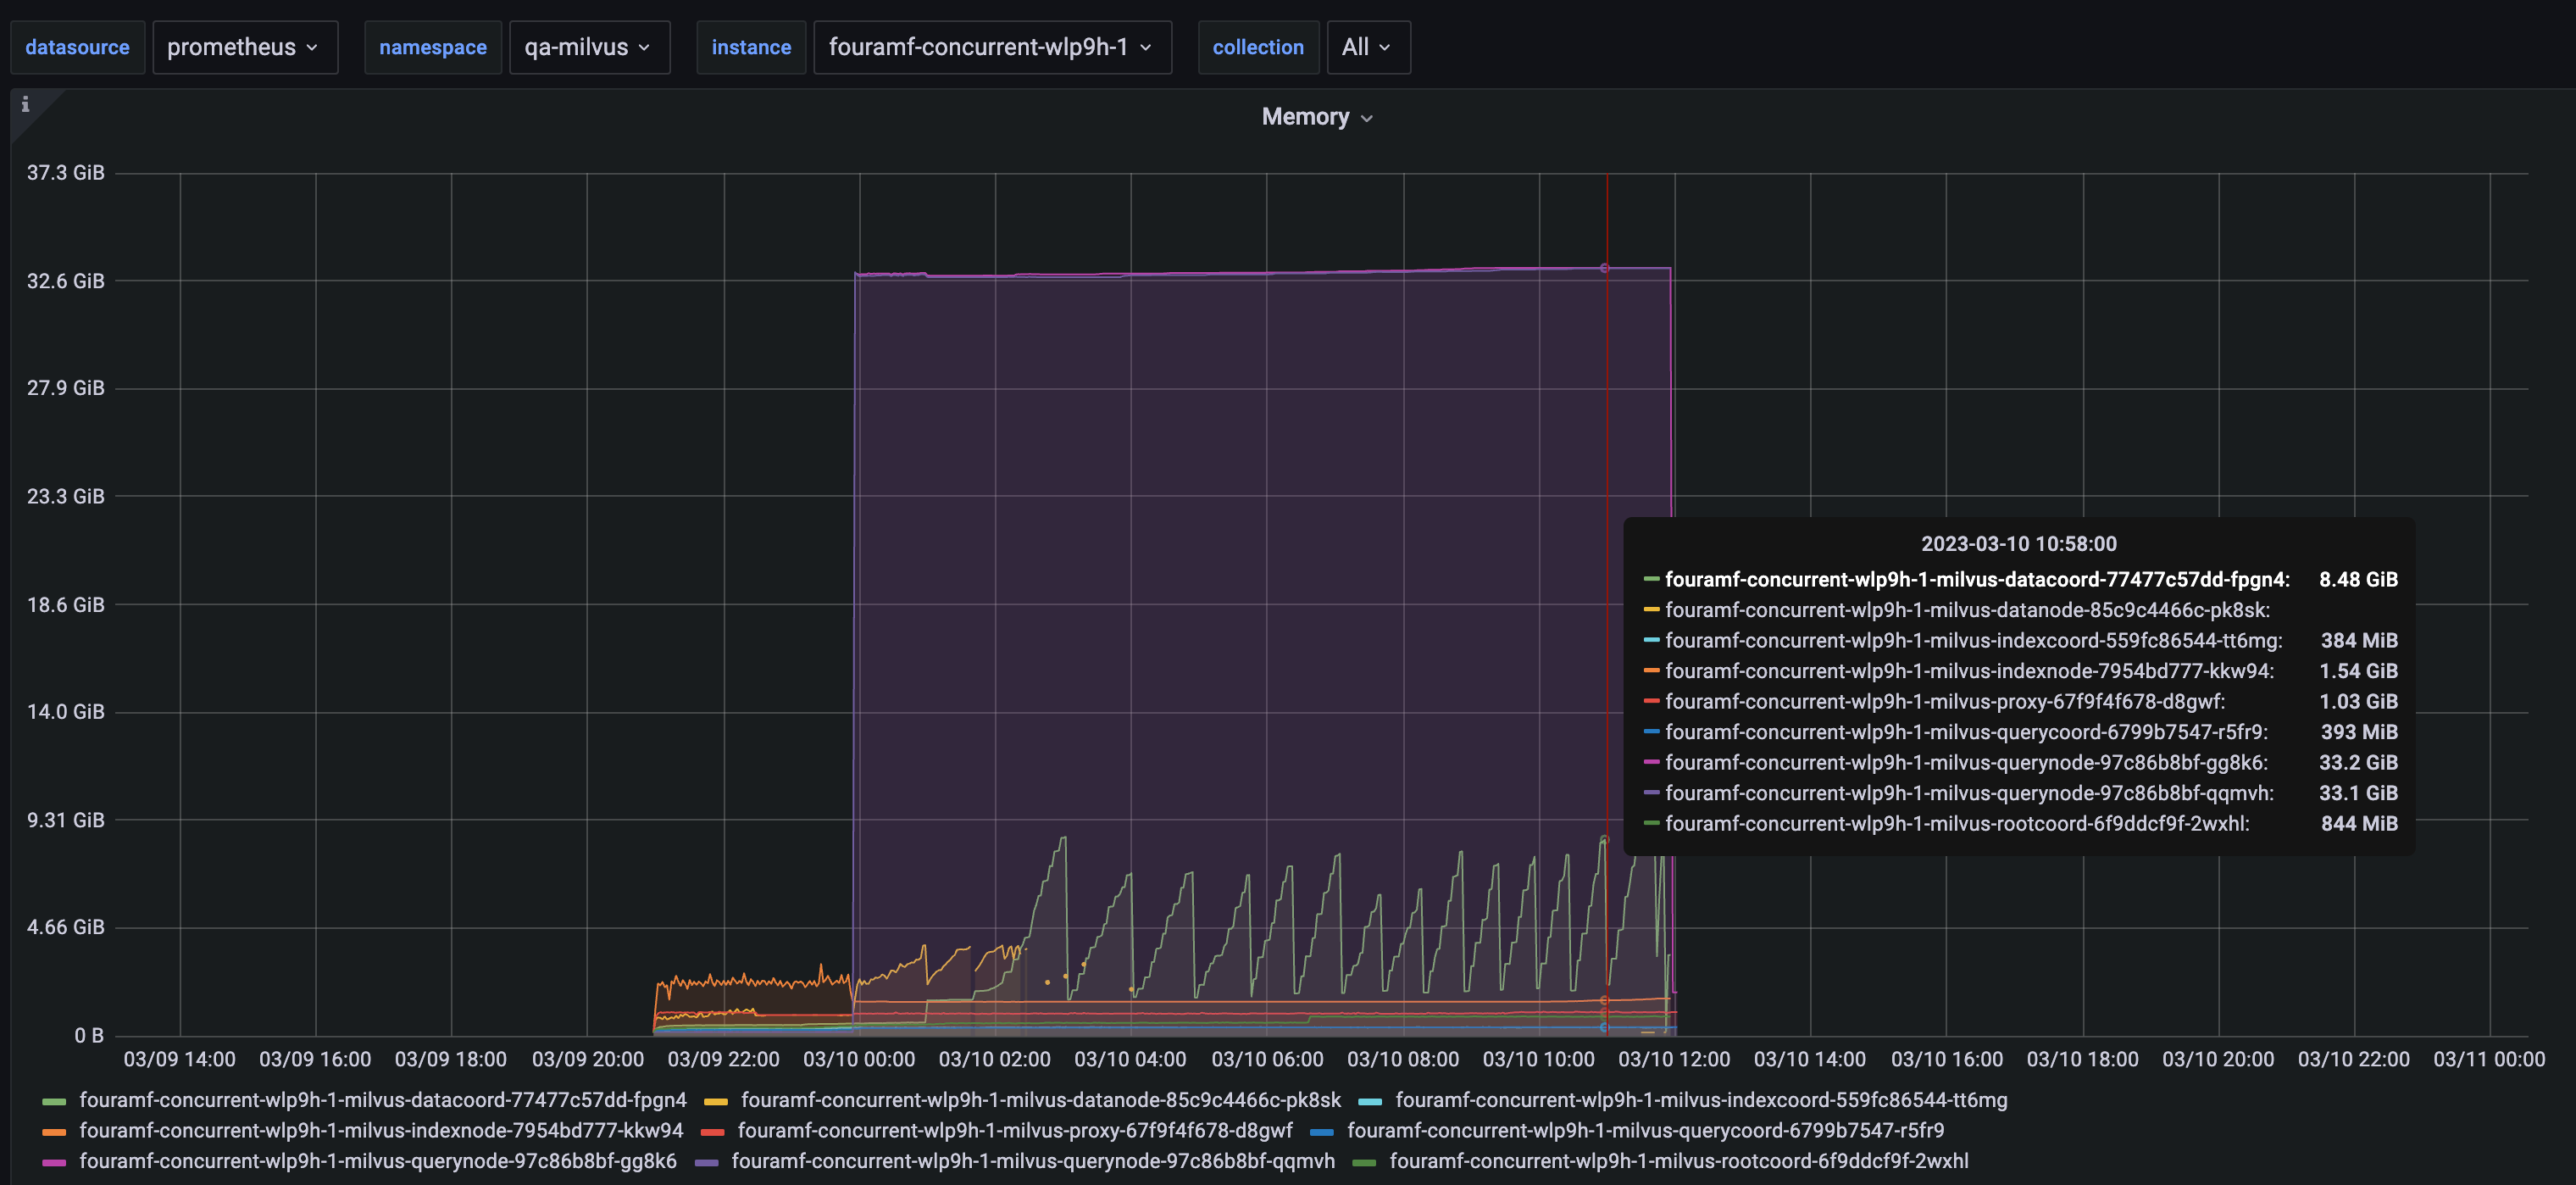2576x1185 pixels.
Task: Click the datasource label link
Action: 77,47
